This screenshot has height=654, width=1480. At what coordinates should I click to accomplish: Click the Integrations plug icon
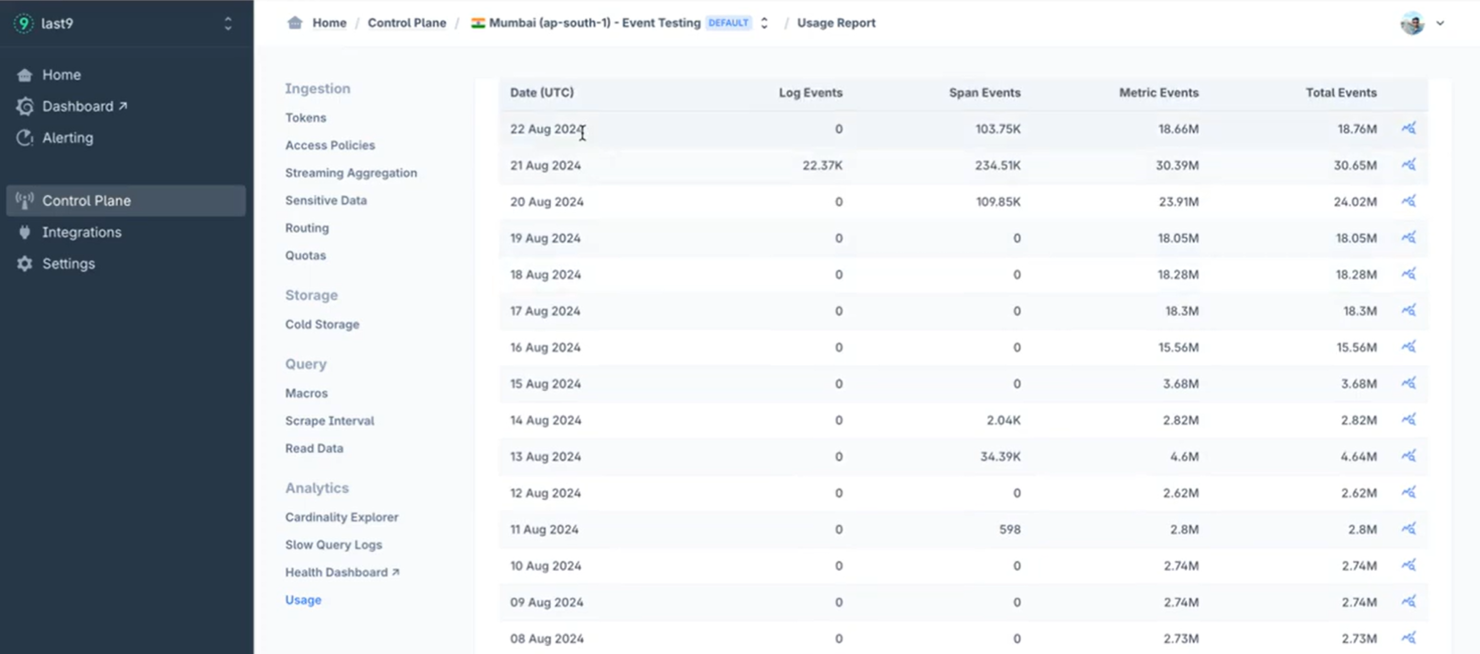(25, 232)
